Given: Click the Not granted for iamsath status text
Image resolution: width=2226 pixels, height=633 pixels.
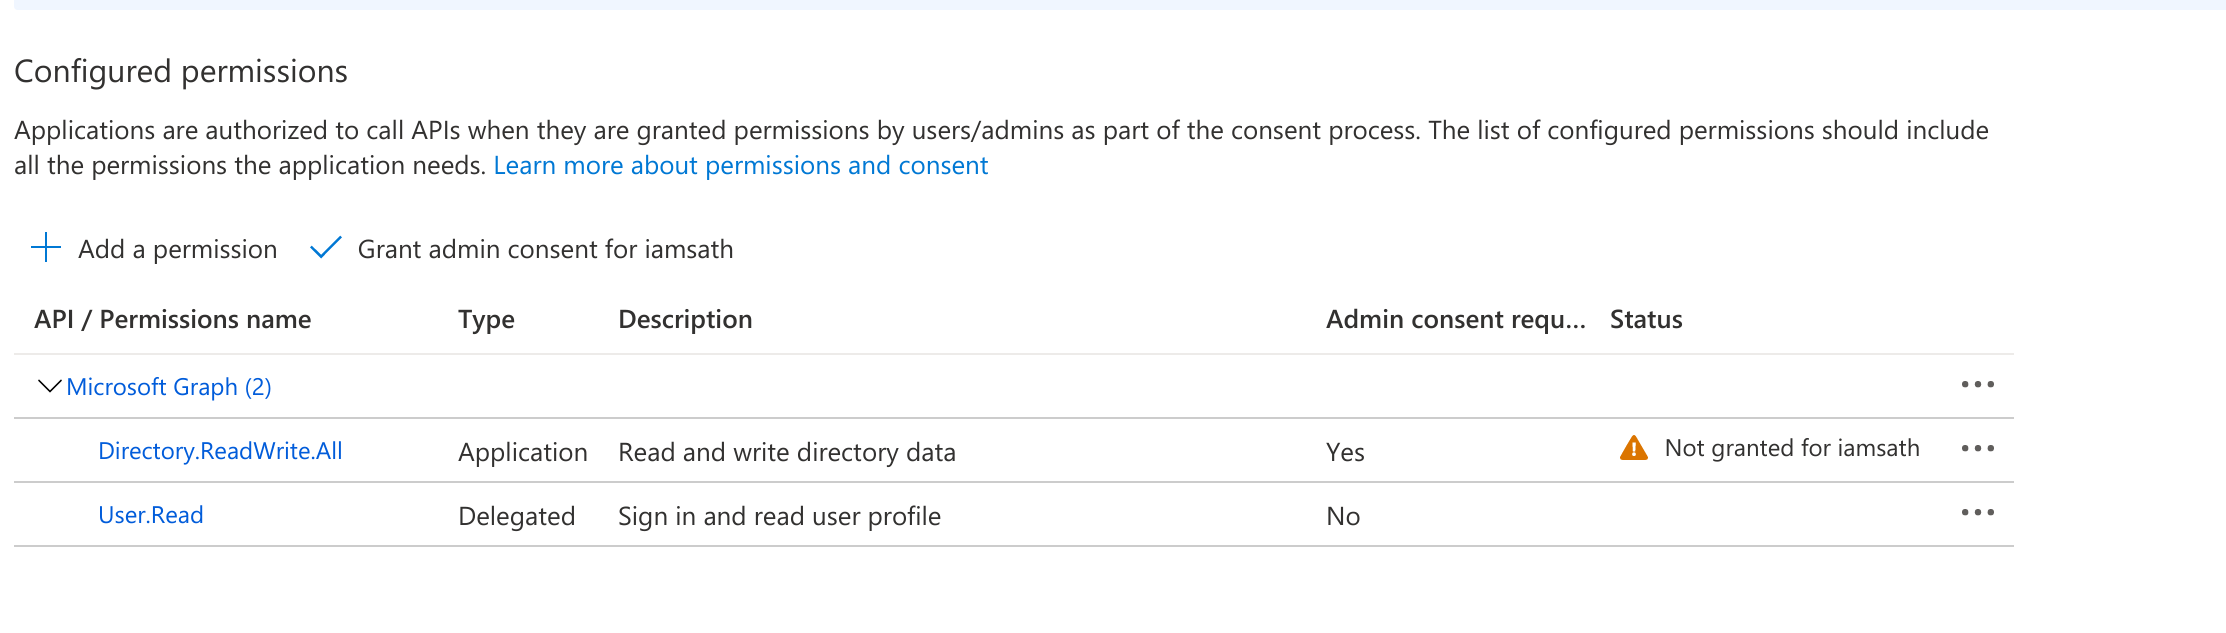Looking at the screenshot, I should pyautogui.click(x=1791, y=448).
